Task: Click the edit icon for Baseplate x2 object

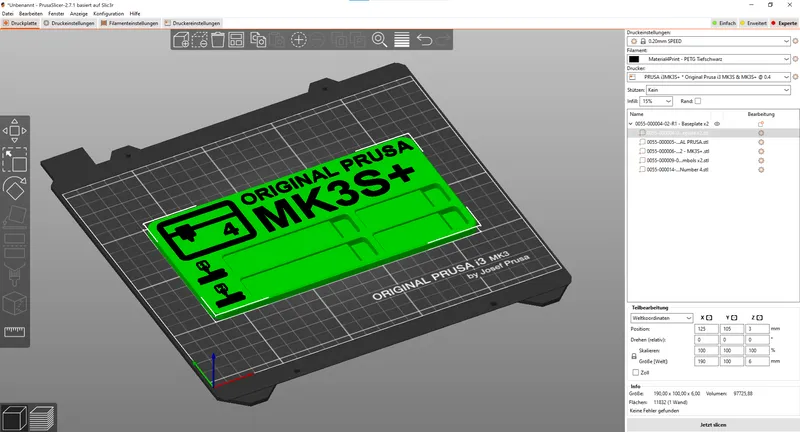Action: 761,124
